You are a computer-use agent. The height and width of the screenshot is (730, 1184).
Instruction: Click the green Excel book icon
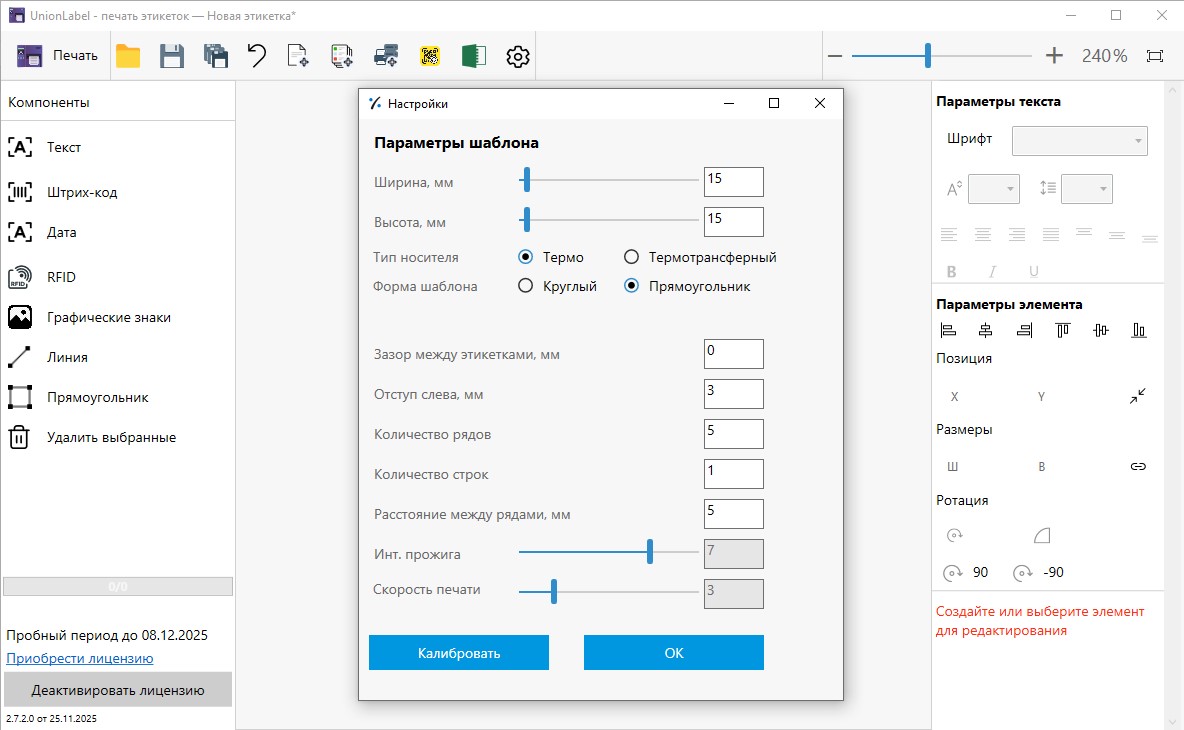coord(473,56)
